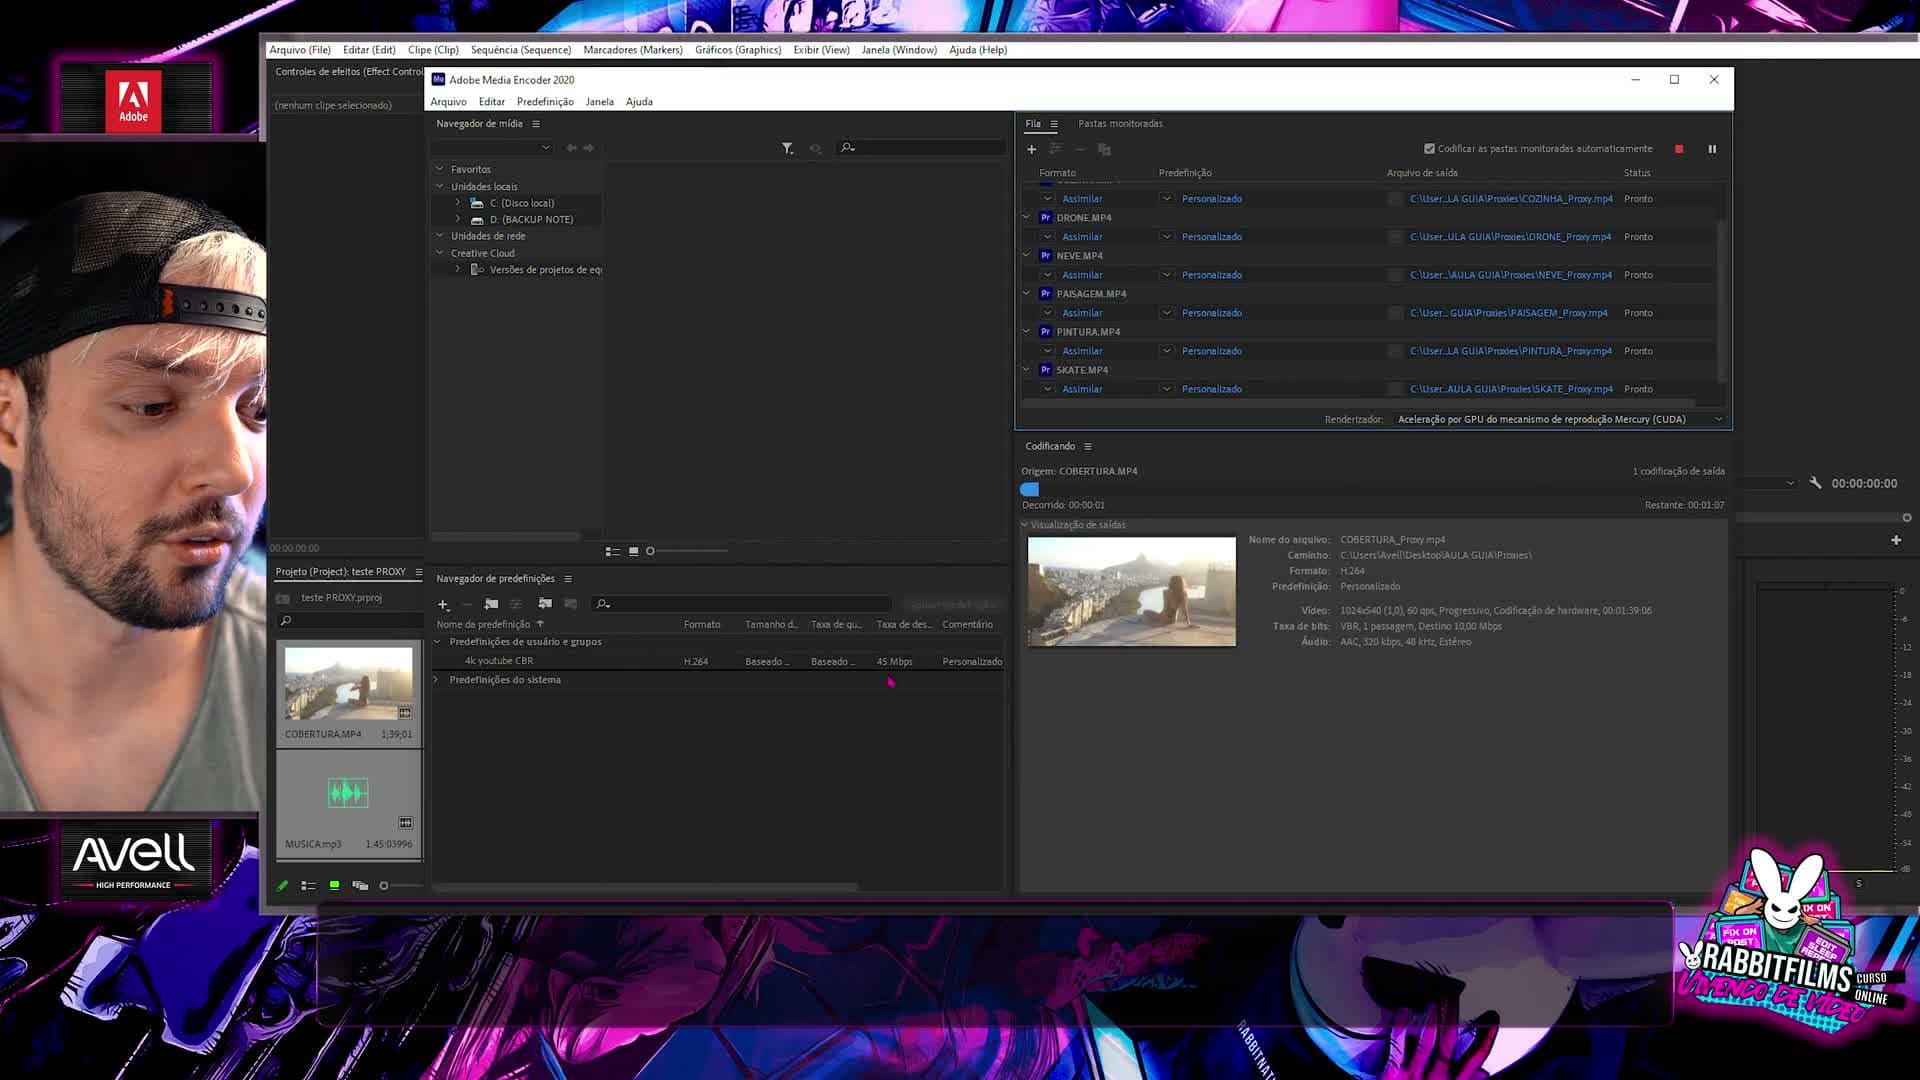Toggle automatic encoding of watched folders
1920x1080 pixels.
pos(1429,149)
